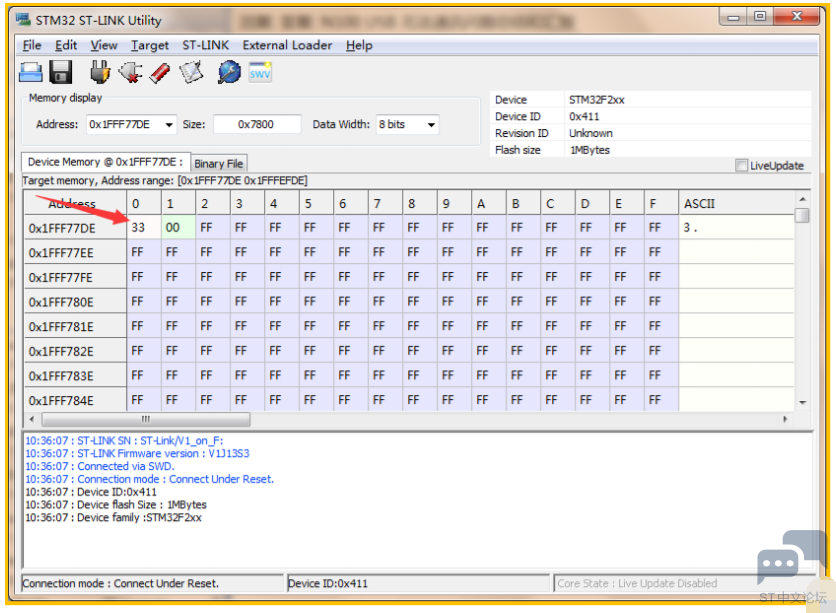Click the Flash size value 1MBytes
This screenshot has width=836, height=613.
coord(590,150)
